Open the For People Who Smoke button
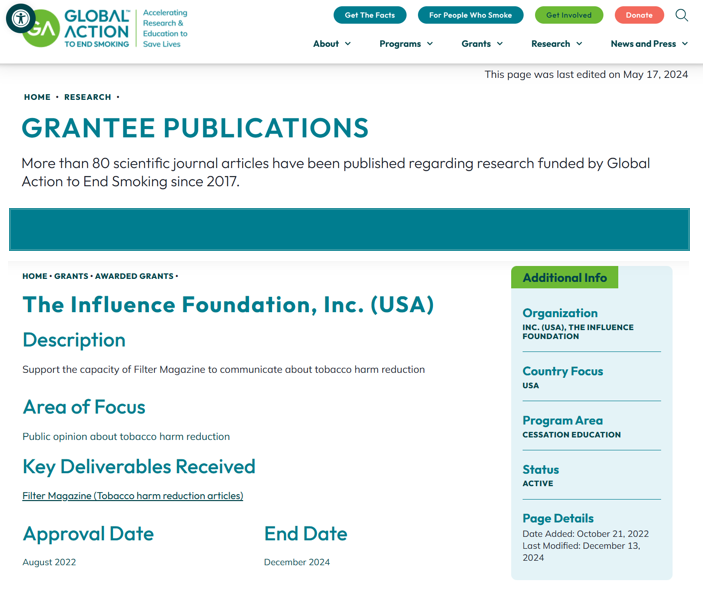 tap(470, 15)
